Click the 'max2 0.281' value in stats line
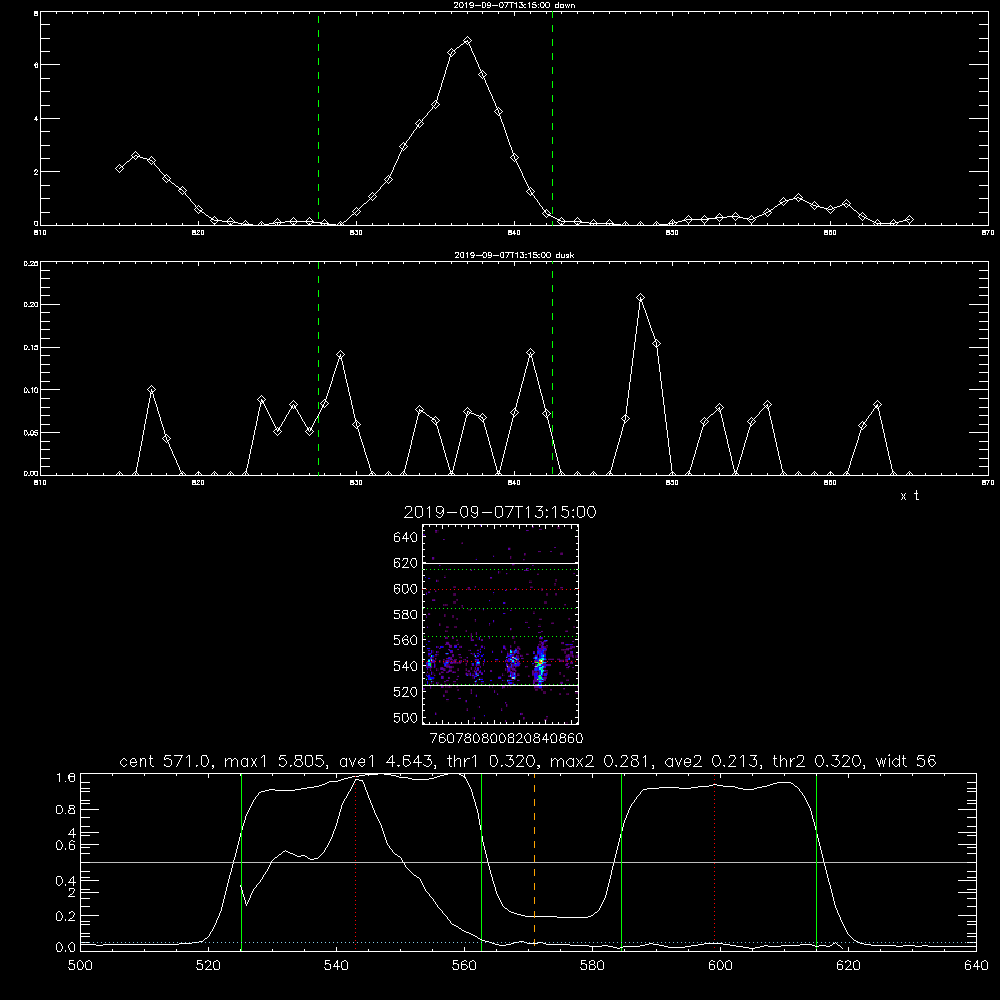 600,761
